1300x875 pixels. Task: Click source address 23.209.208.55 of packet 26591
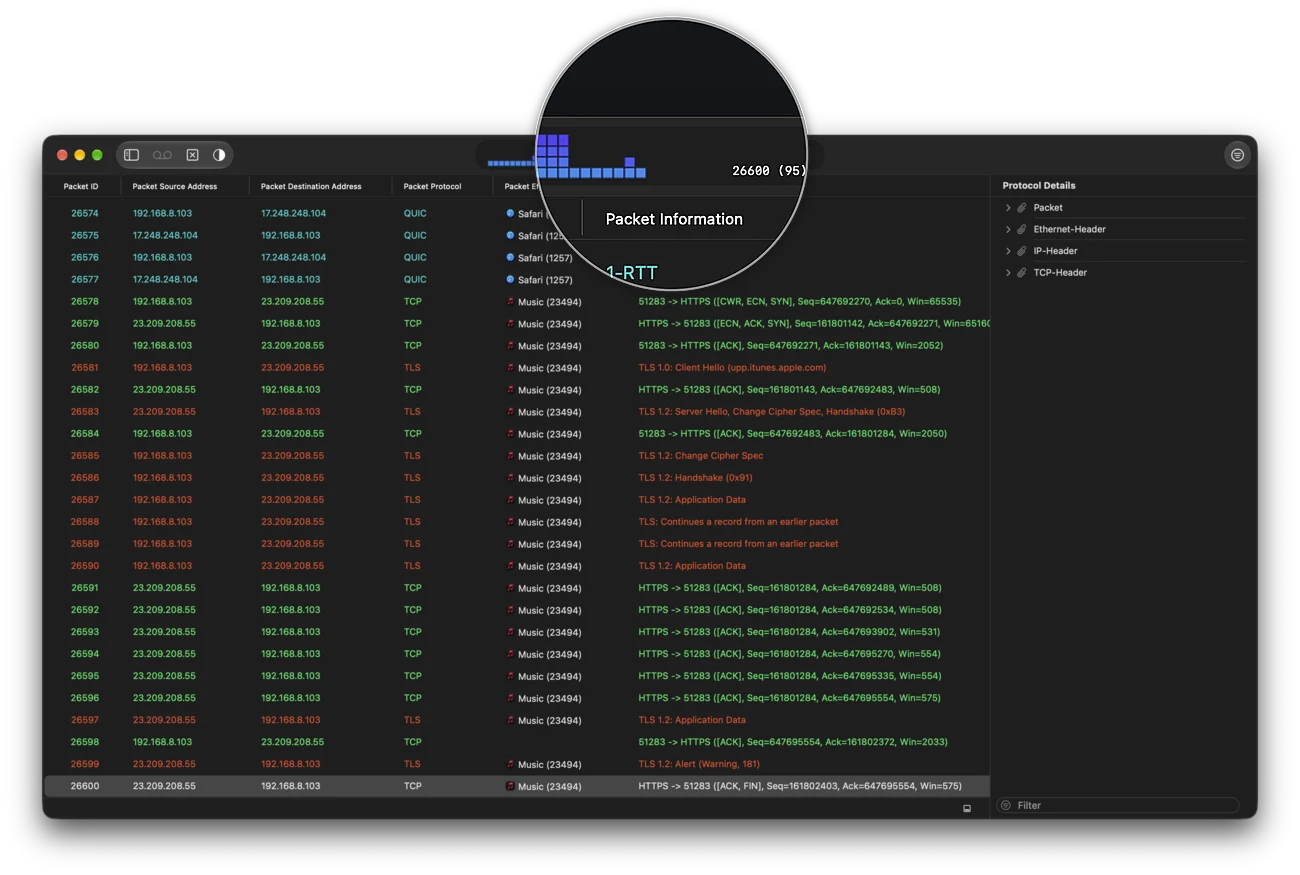tap(164, 588)
